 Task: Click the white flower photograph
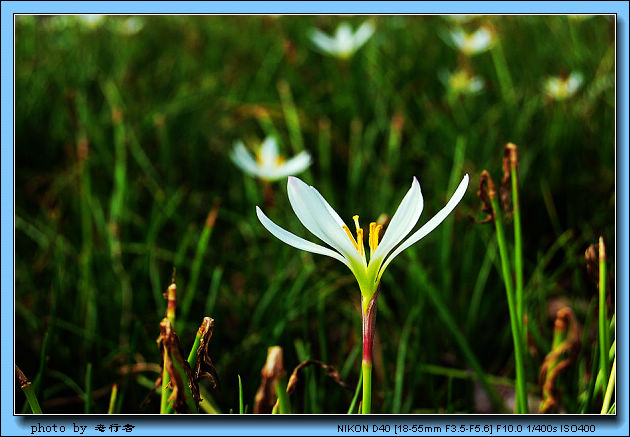click(x=315, y=214)
